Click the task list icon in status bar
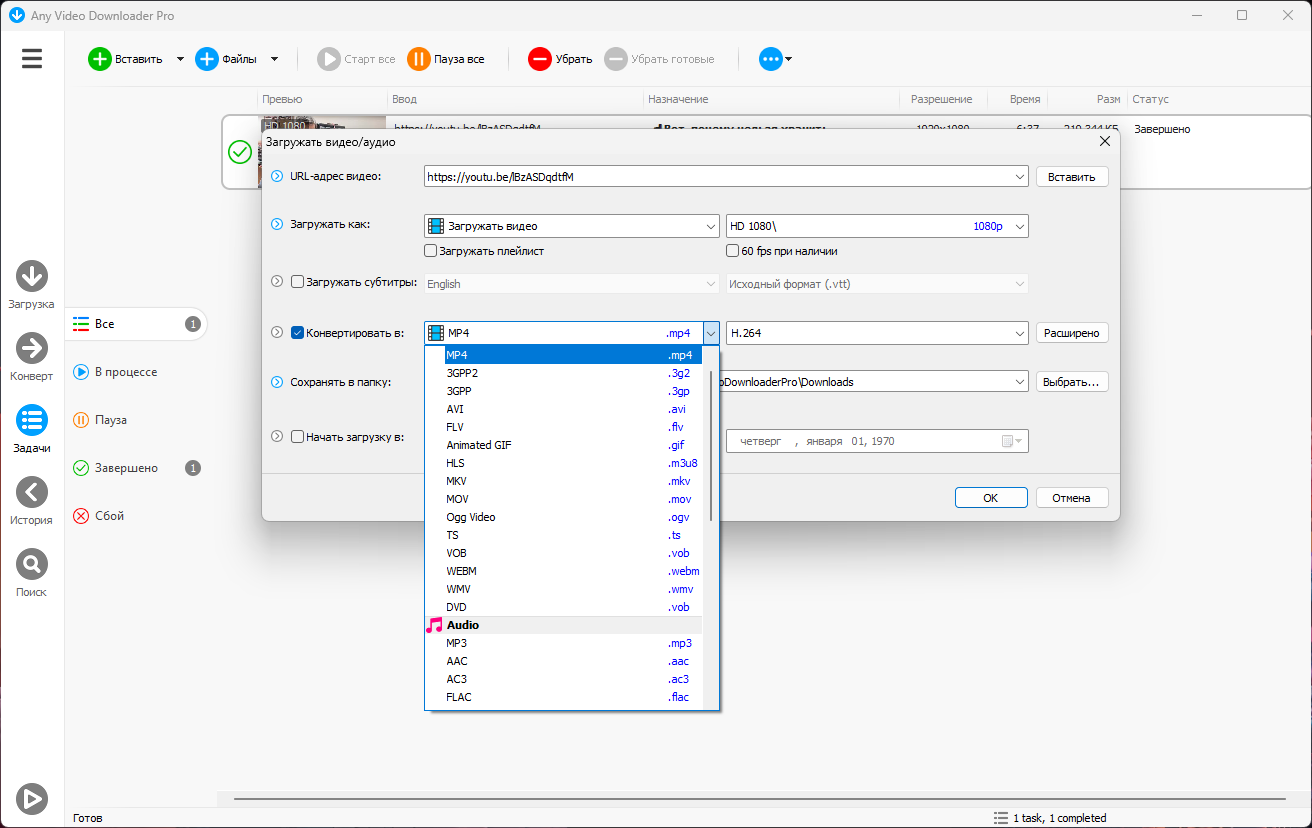Viewport: 1312px width, 828px height. click(x=1001, y=817)
